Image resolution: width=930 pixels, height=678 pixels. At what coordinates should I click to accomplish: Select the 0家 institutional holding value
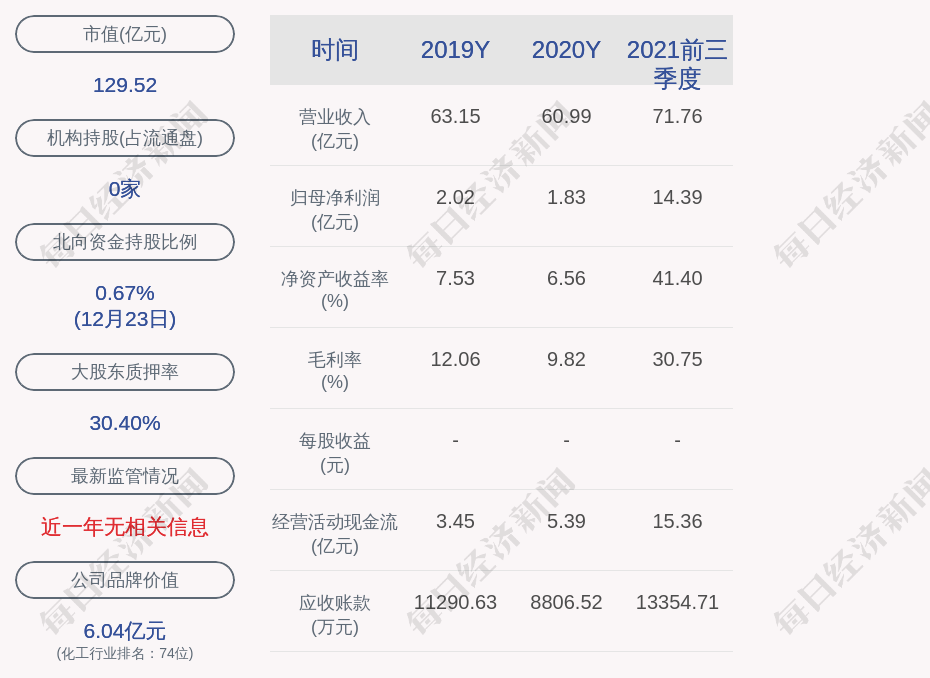(125, 189)
